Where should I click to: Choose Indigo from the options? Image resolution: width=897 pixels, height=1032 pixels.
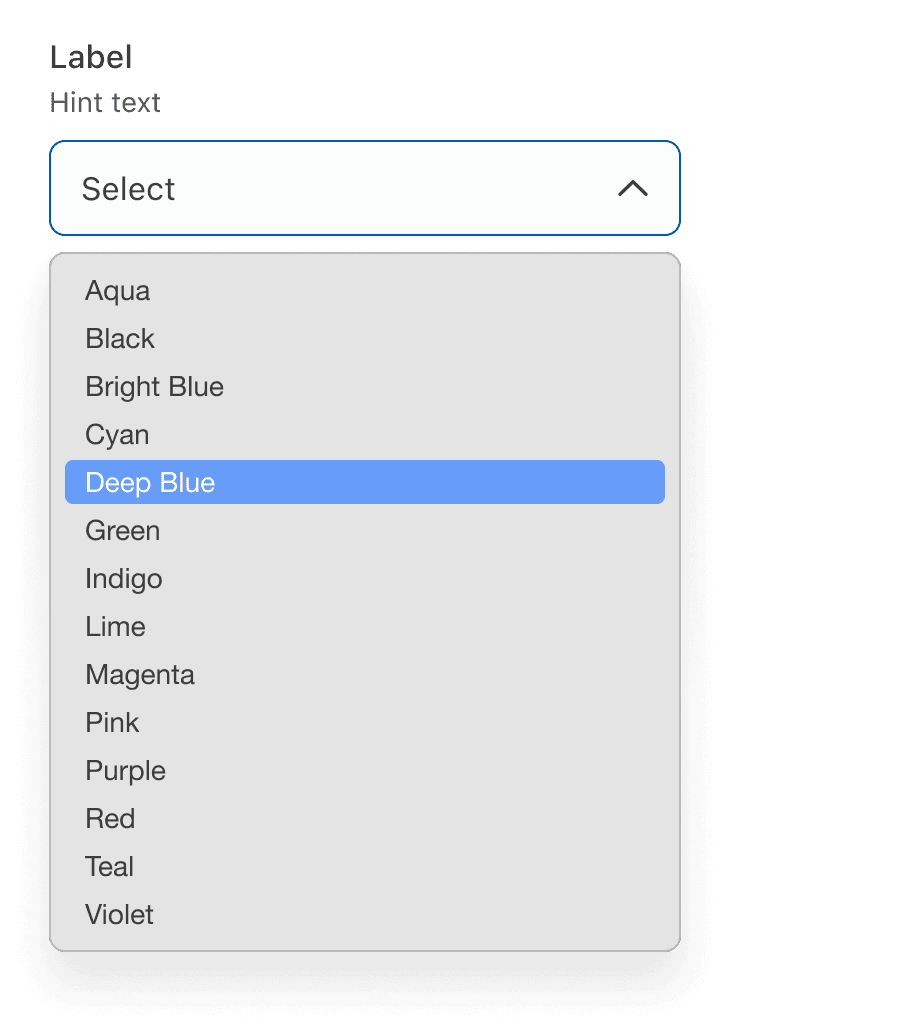(124, 579)
